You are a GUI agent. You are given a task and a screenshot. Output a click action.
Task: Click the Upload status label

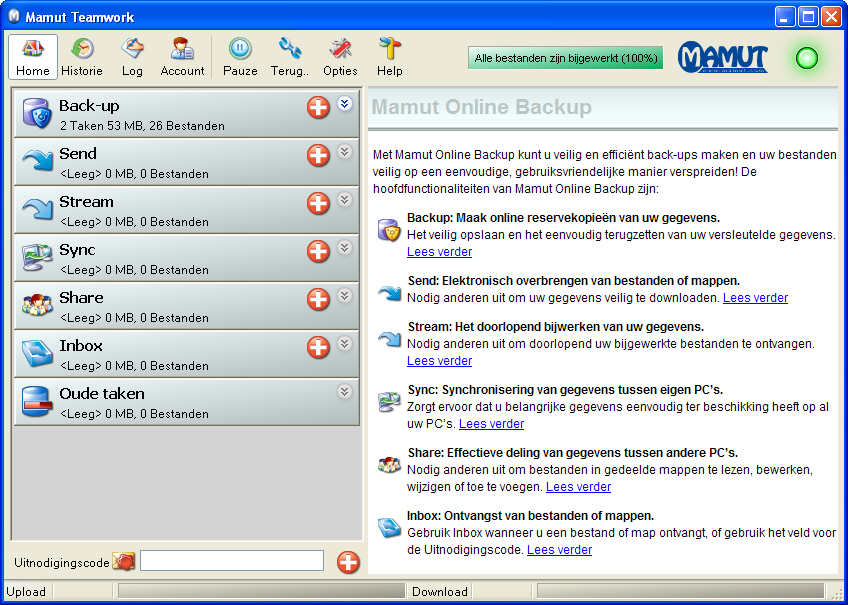pyautogui.click(x=26, y=591)
